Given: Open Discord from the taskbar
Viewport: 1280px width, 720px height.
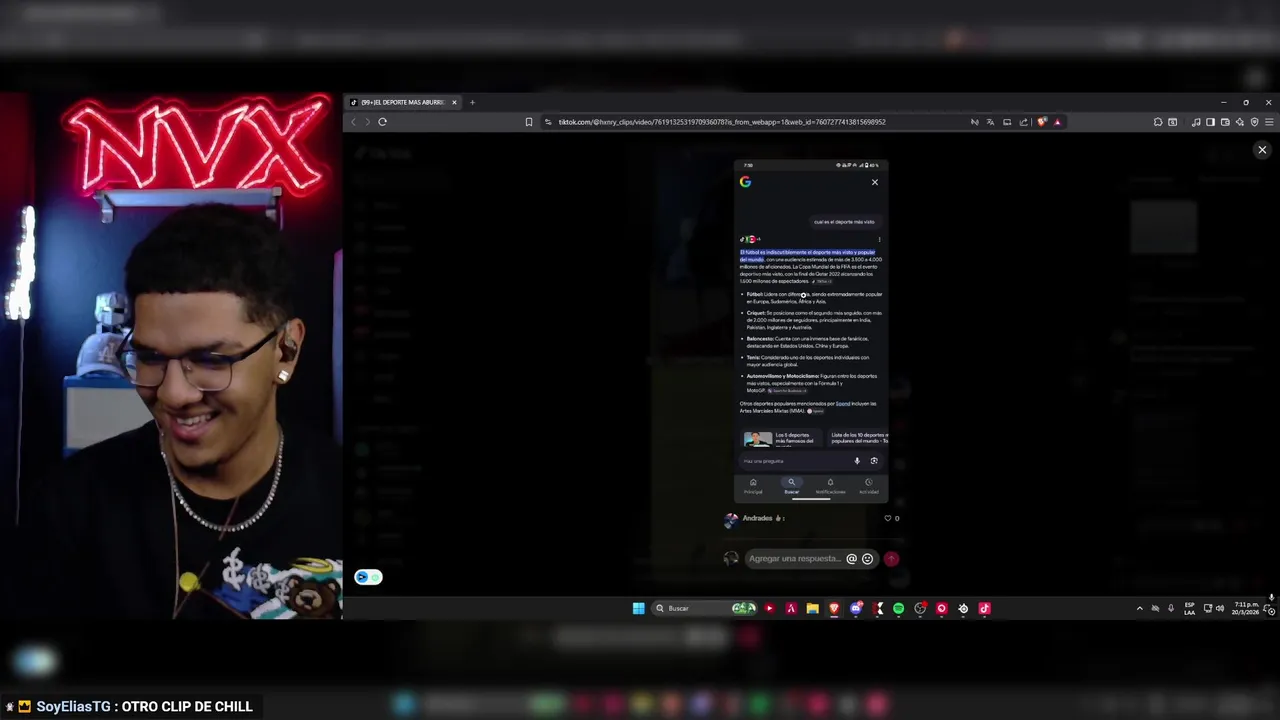Looking at the screenshot, I should coord(856,608).
